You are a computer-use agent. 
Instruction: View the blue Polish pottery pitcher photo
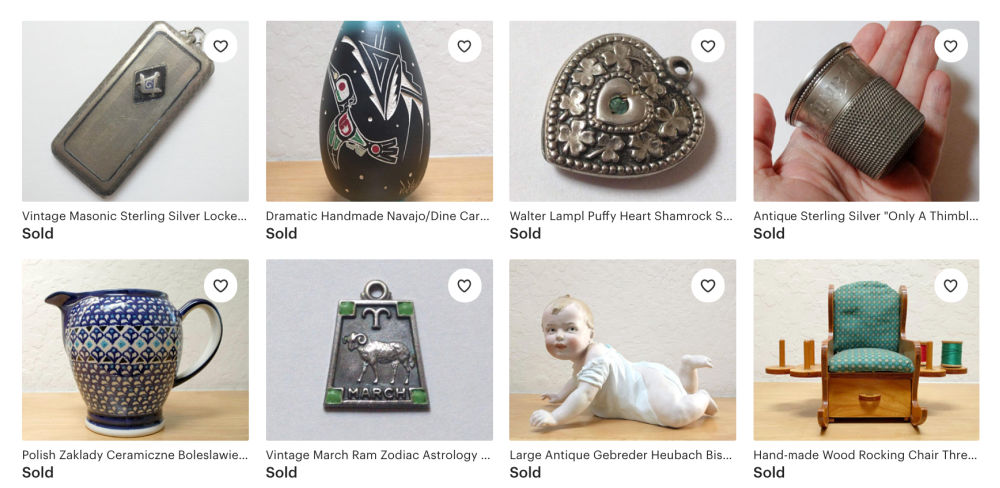pyautogui.click(x=135, y=350)
